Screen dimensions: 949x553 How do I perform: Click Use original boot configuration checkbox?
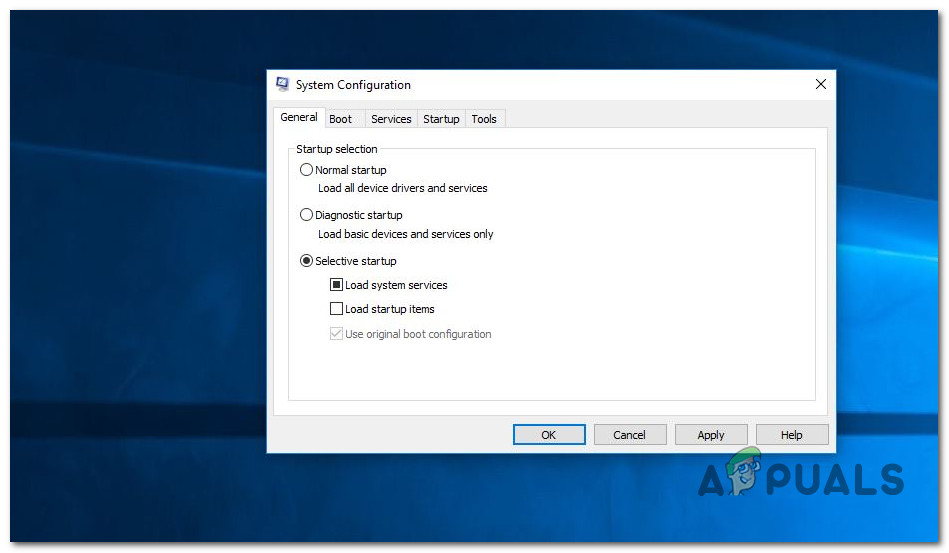[337, 333]
